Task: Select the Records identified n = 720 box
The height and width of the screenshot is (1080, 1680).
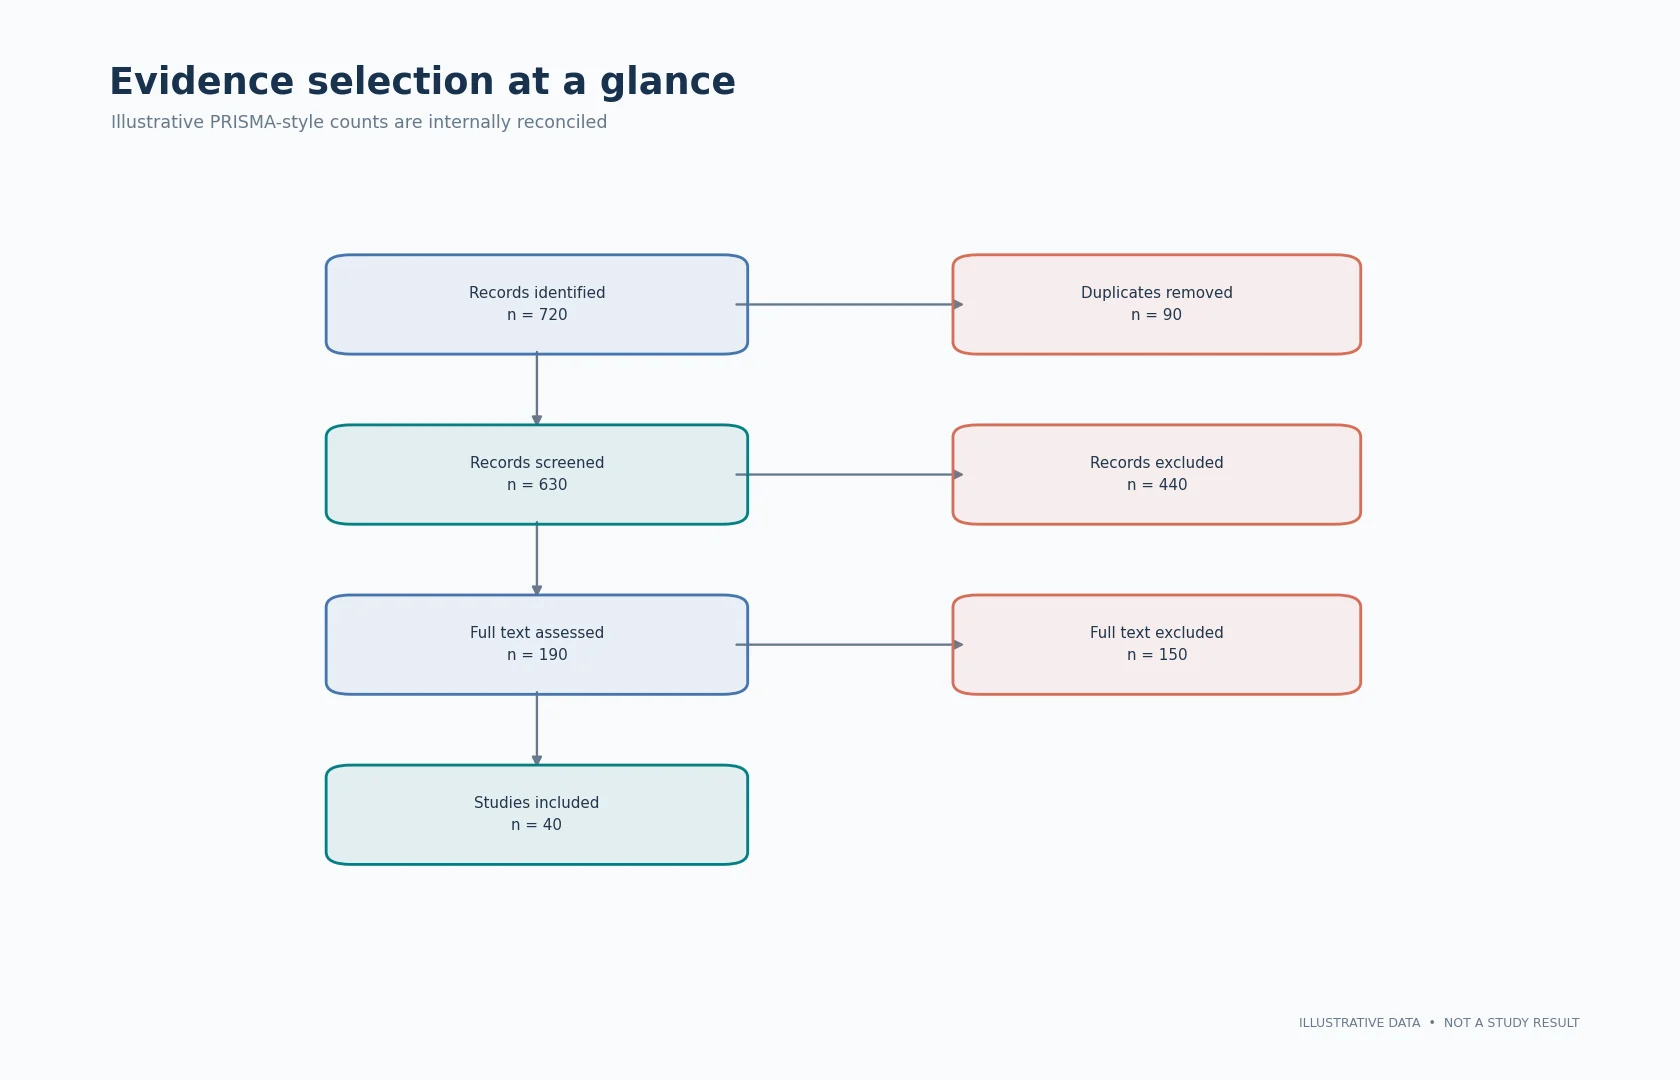Action: 537,304
